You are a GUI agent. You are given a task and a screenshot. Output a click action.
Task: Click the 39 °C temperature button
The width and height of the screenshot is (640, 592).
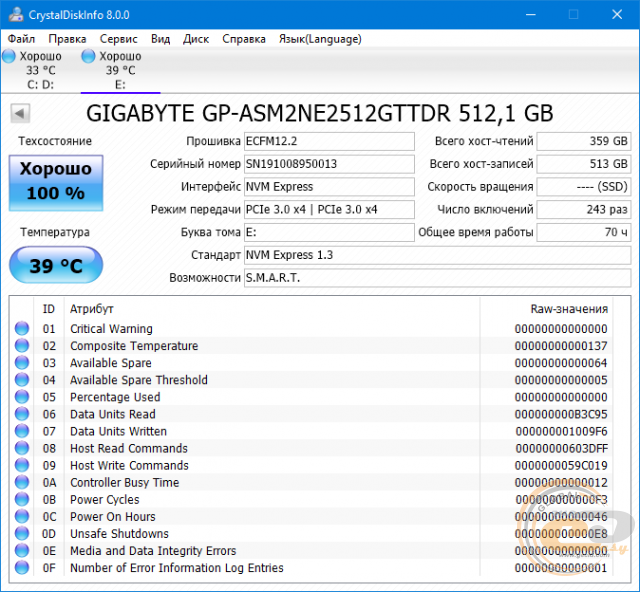coord(56,265)
